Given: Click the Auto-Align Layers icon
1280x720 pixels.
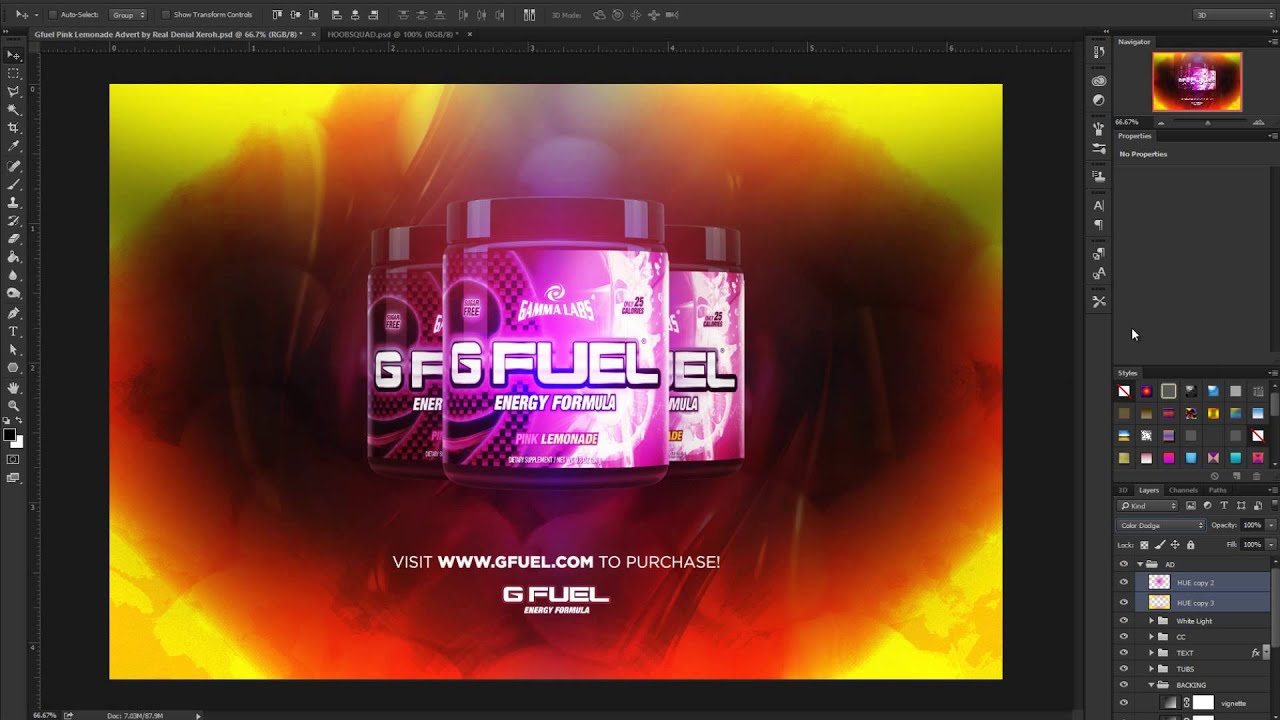Looking at the screenshot, I should click(529, 15).
